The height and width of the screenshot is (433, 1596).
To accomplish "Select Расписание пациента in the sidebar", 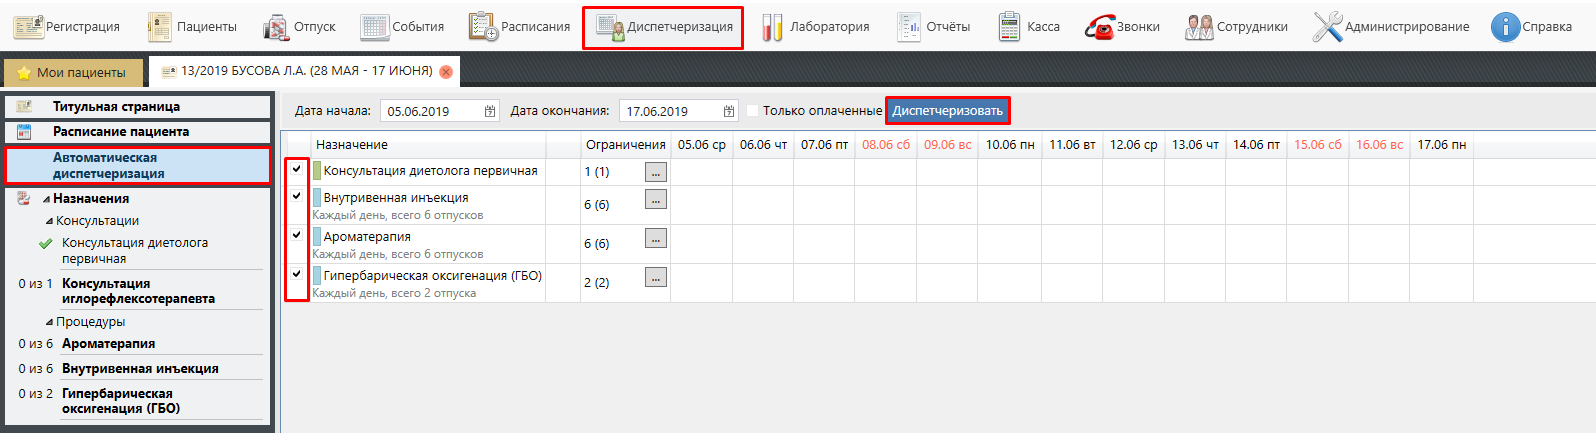I will pos(120,132).
